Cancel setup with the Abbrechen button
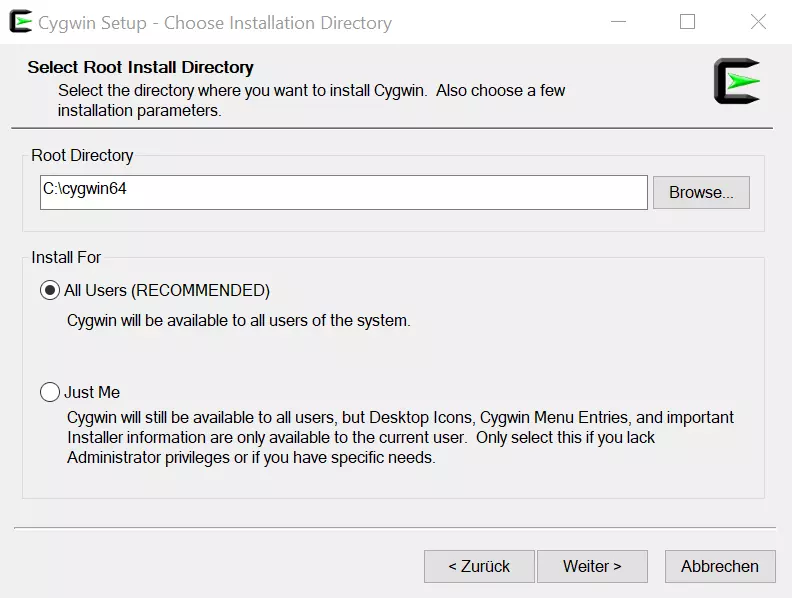 720,566
